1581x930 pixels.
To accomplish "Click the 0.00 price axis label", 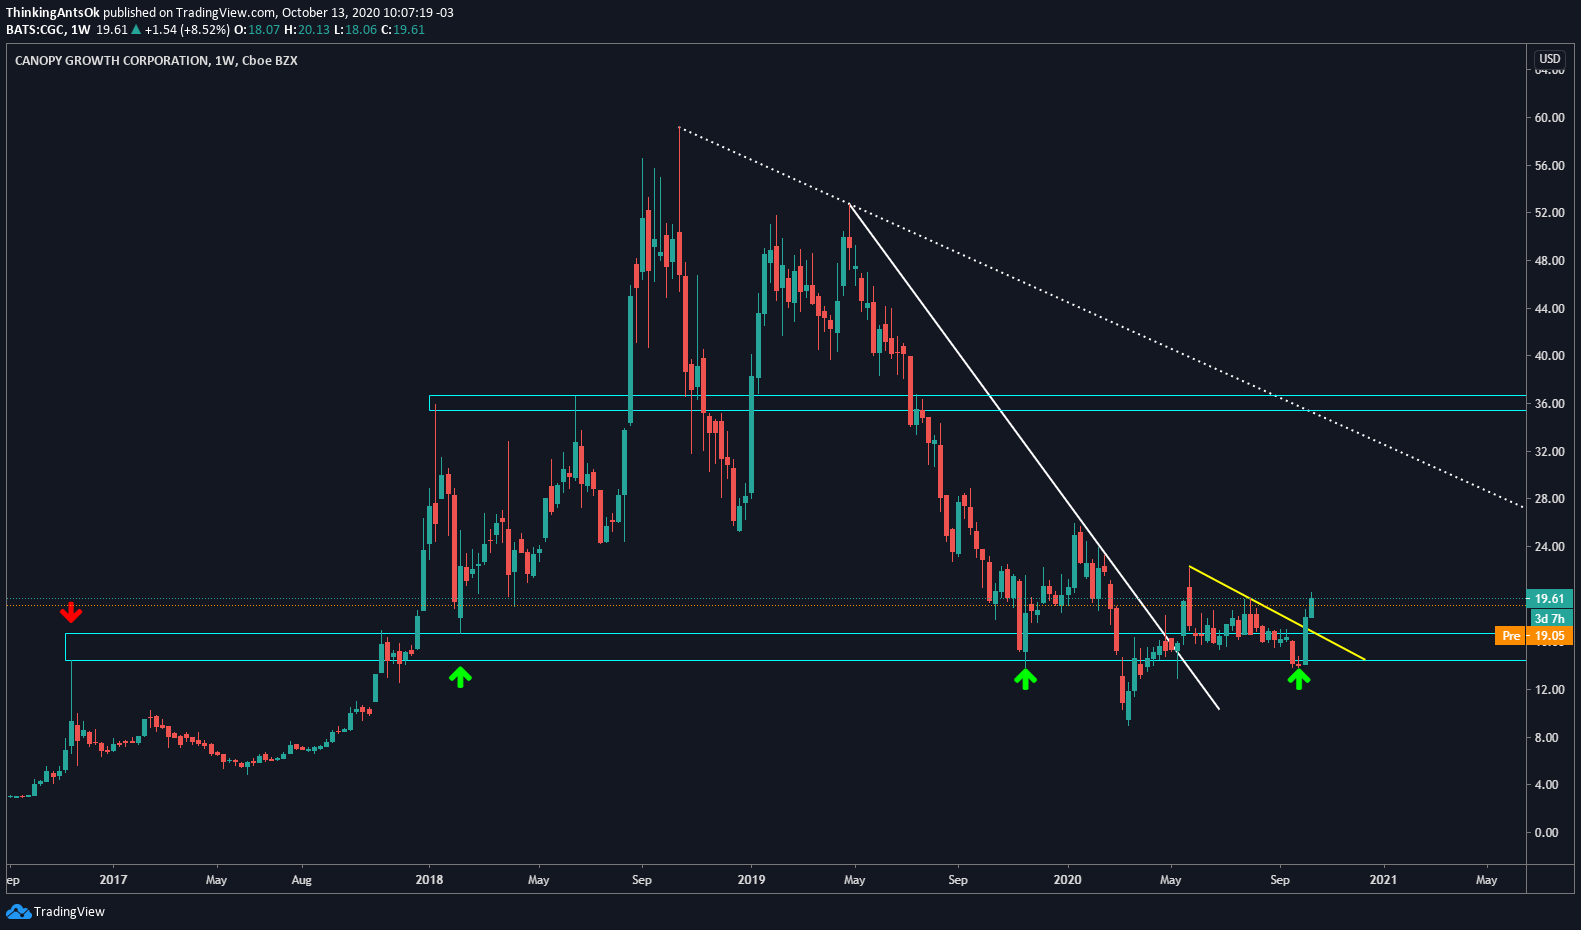I will point(1547,833).
